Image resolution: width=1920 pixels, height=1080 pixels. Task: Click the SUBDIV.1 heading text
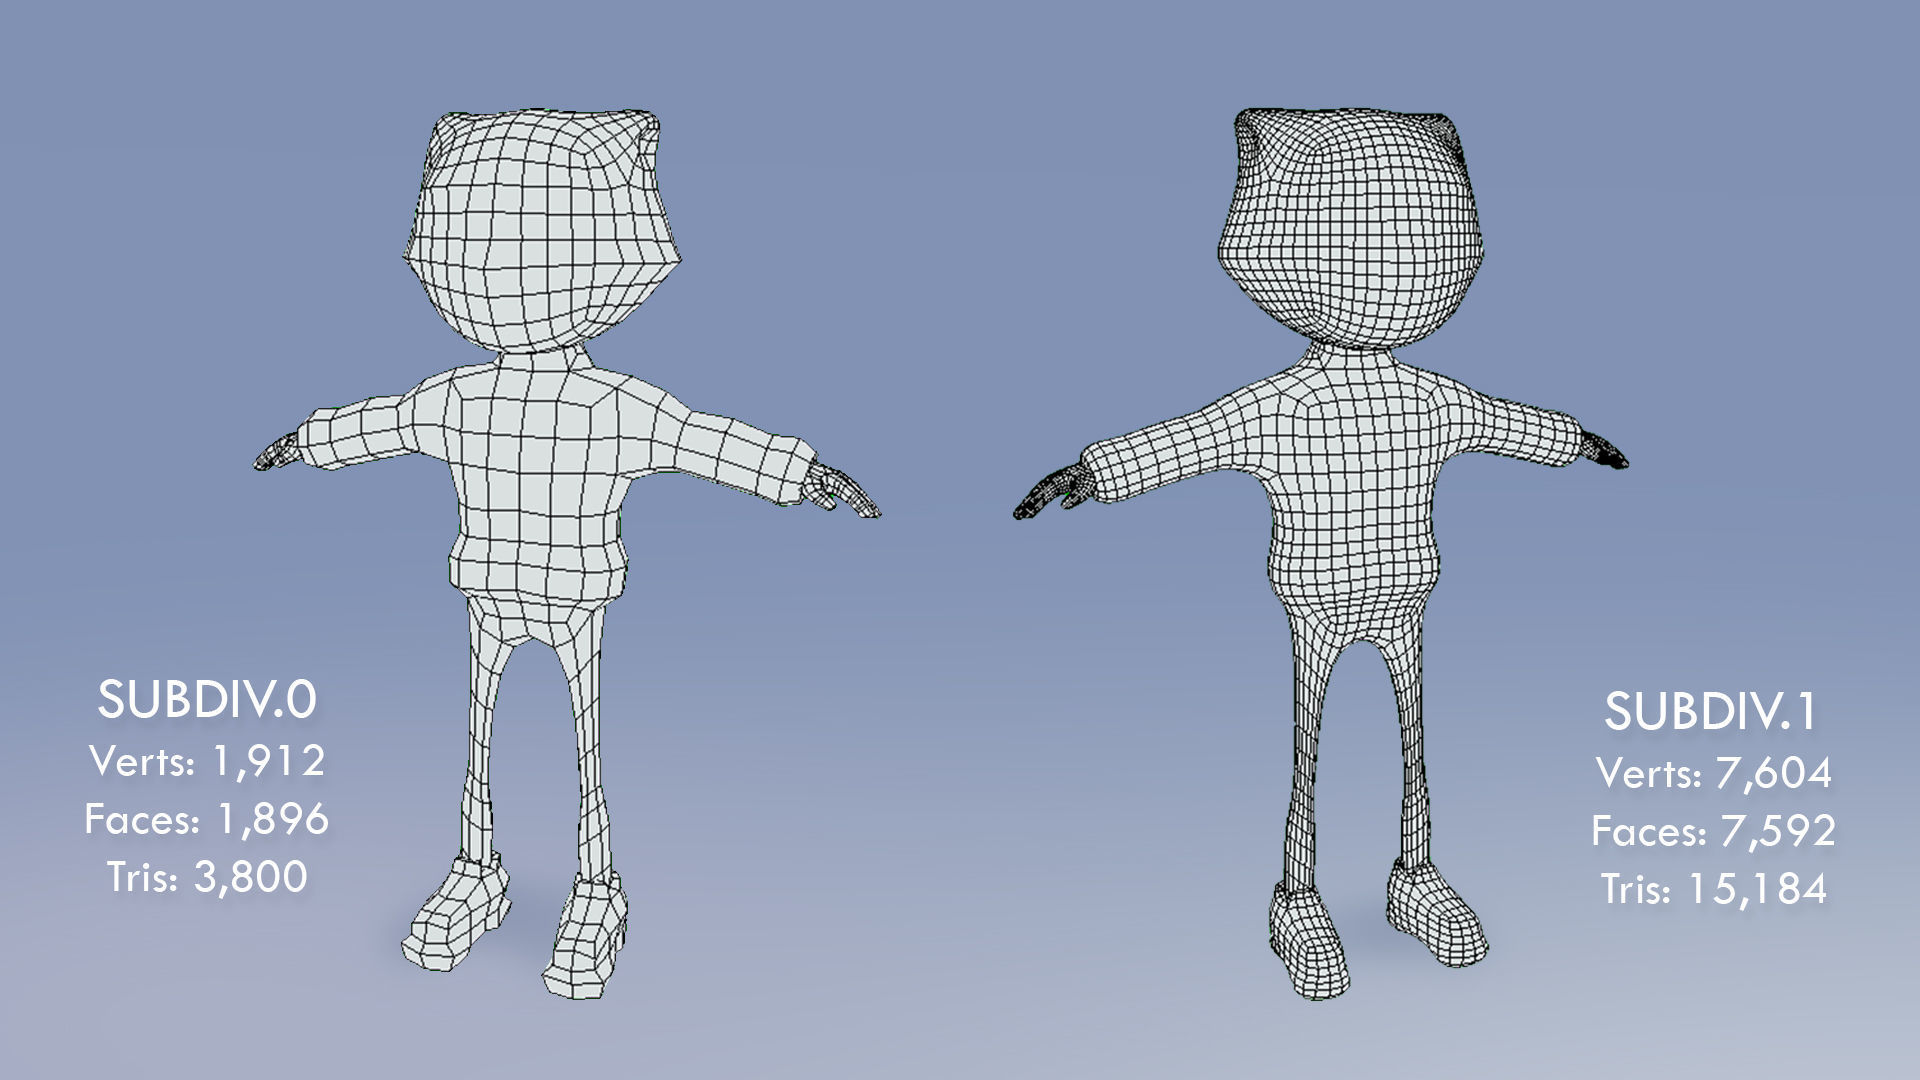(x=1711, y=712)
